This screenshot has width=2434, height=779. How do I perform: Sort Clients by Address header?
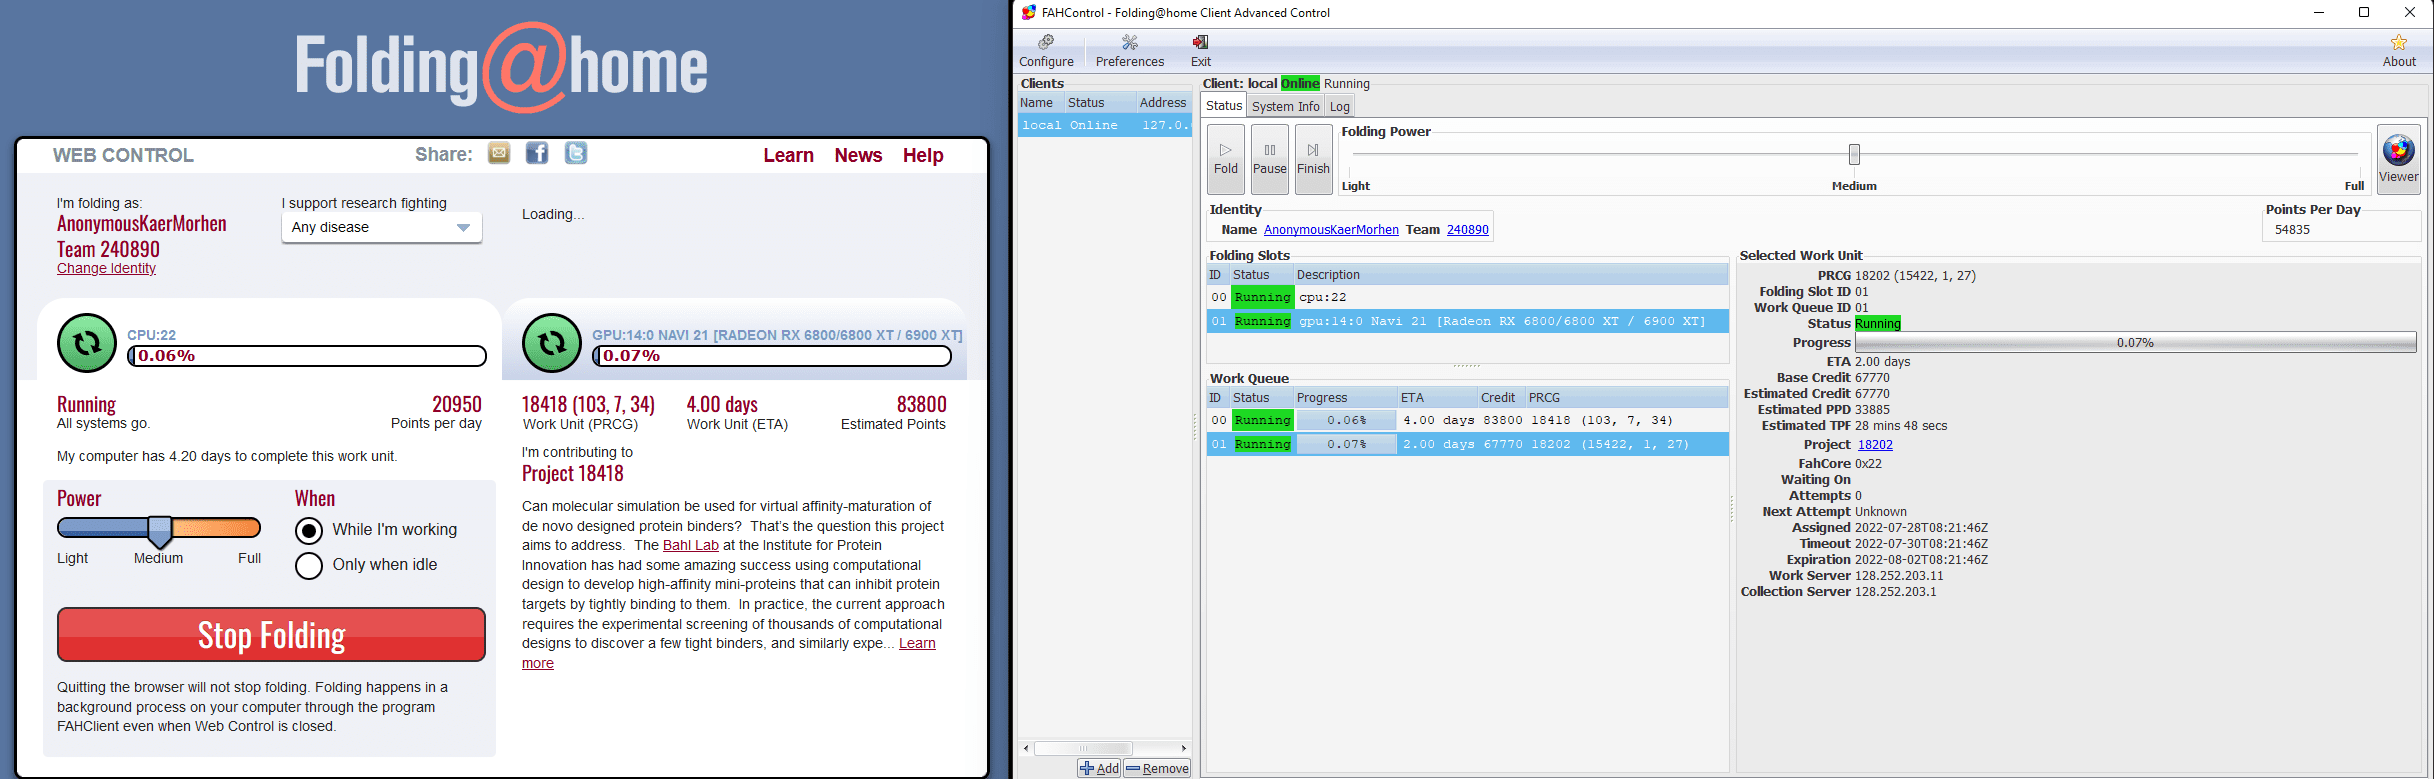1163,103
